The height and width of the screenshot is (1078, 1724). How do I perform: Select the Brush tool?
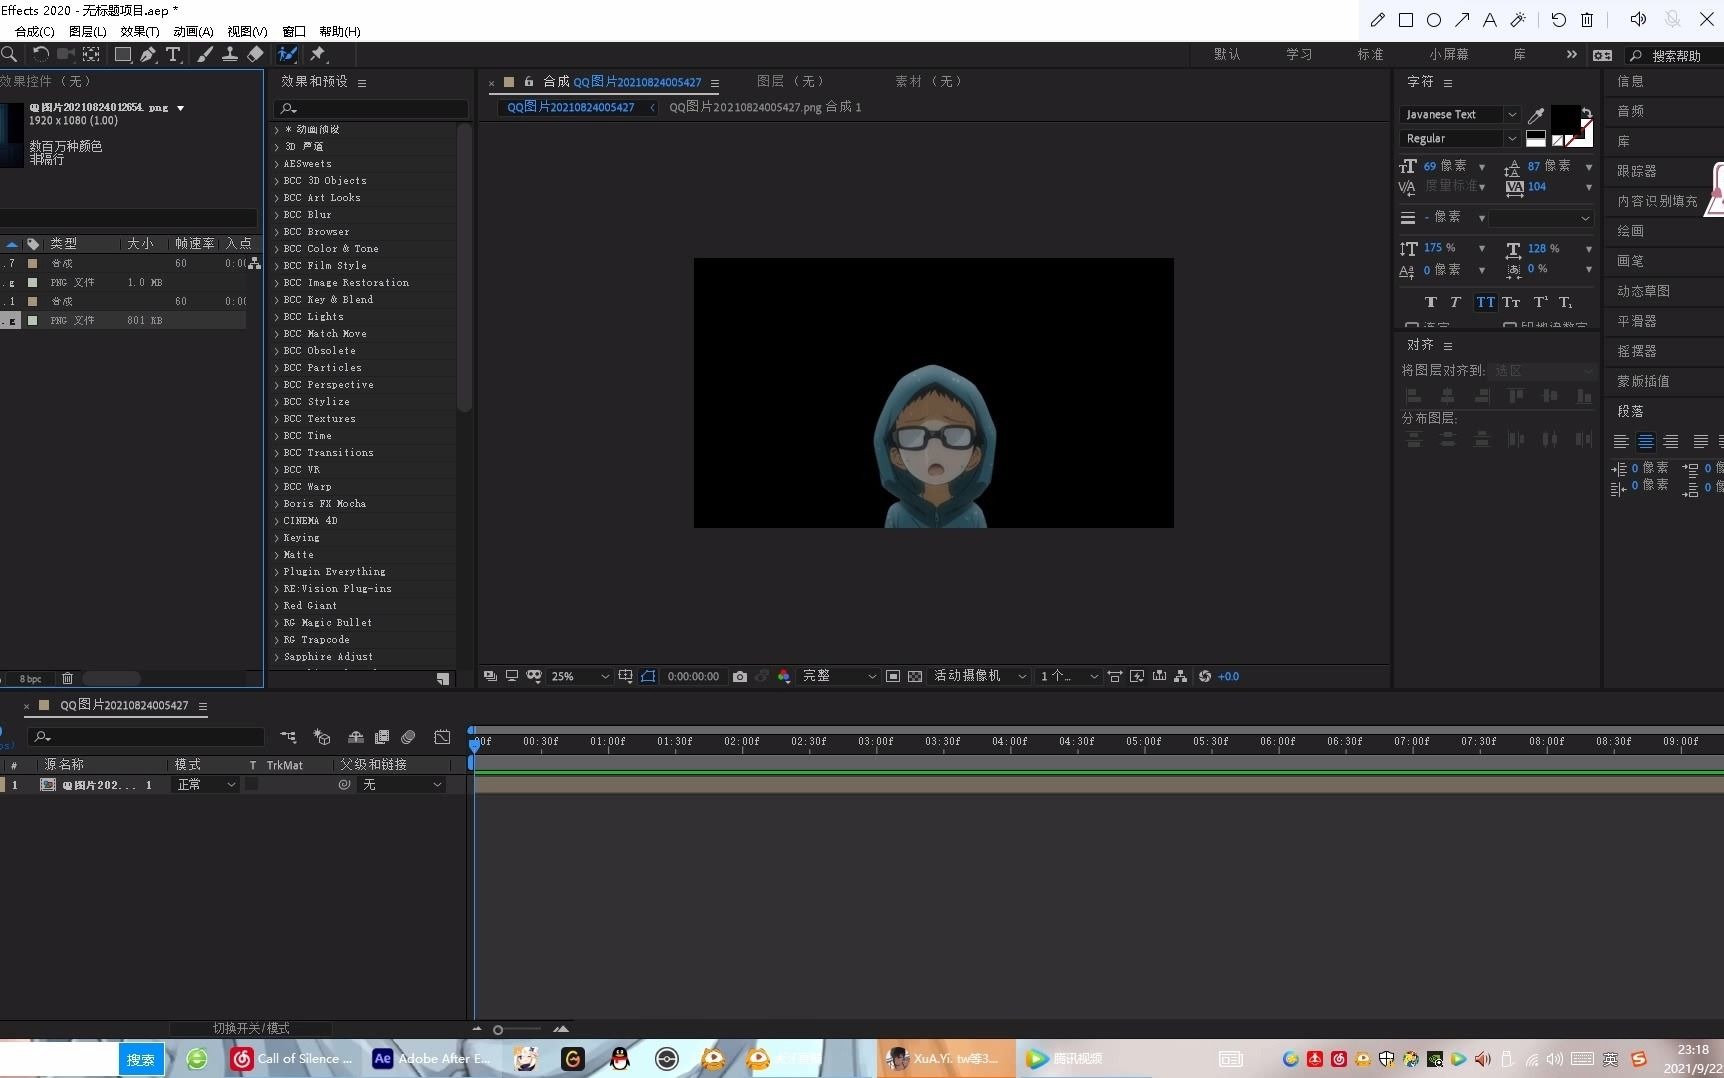(x=205, y=54)
